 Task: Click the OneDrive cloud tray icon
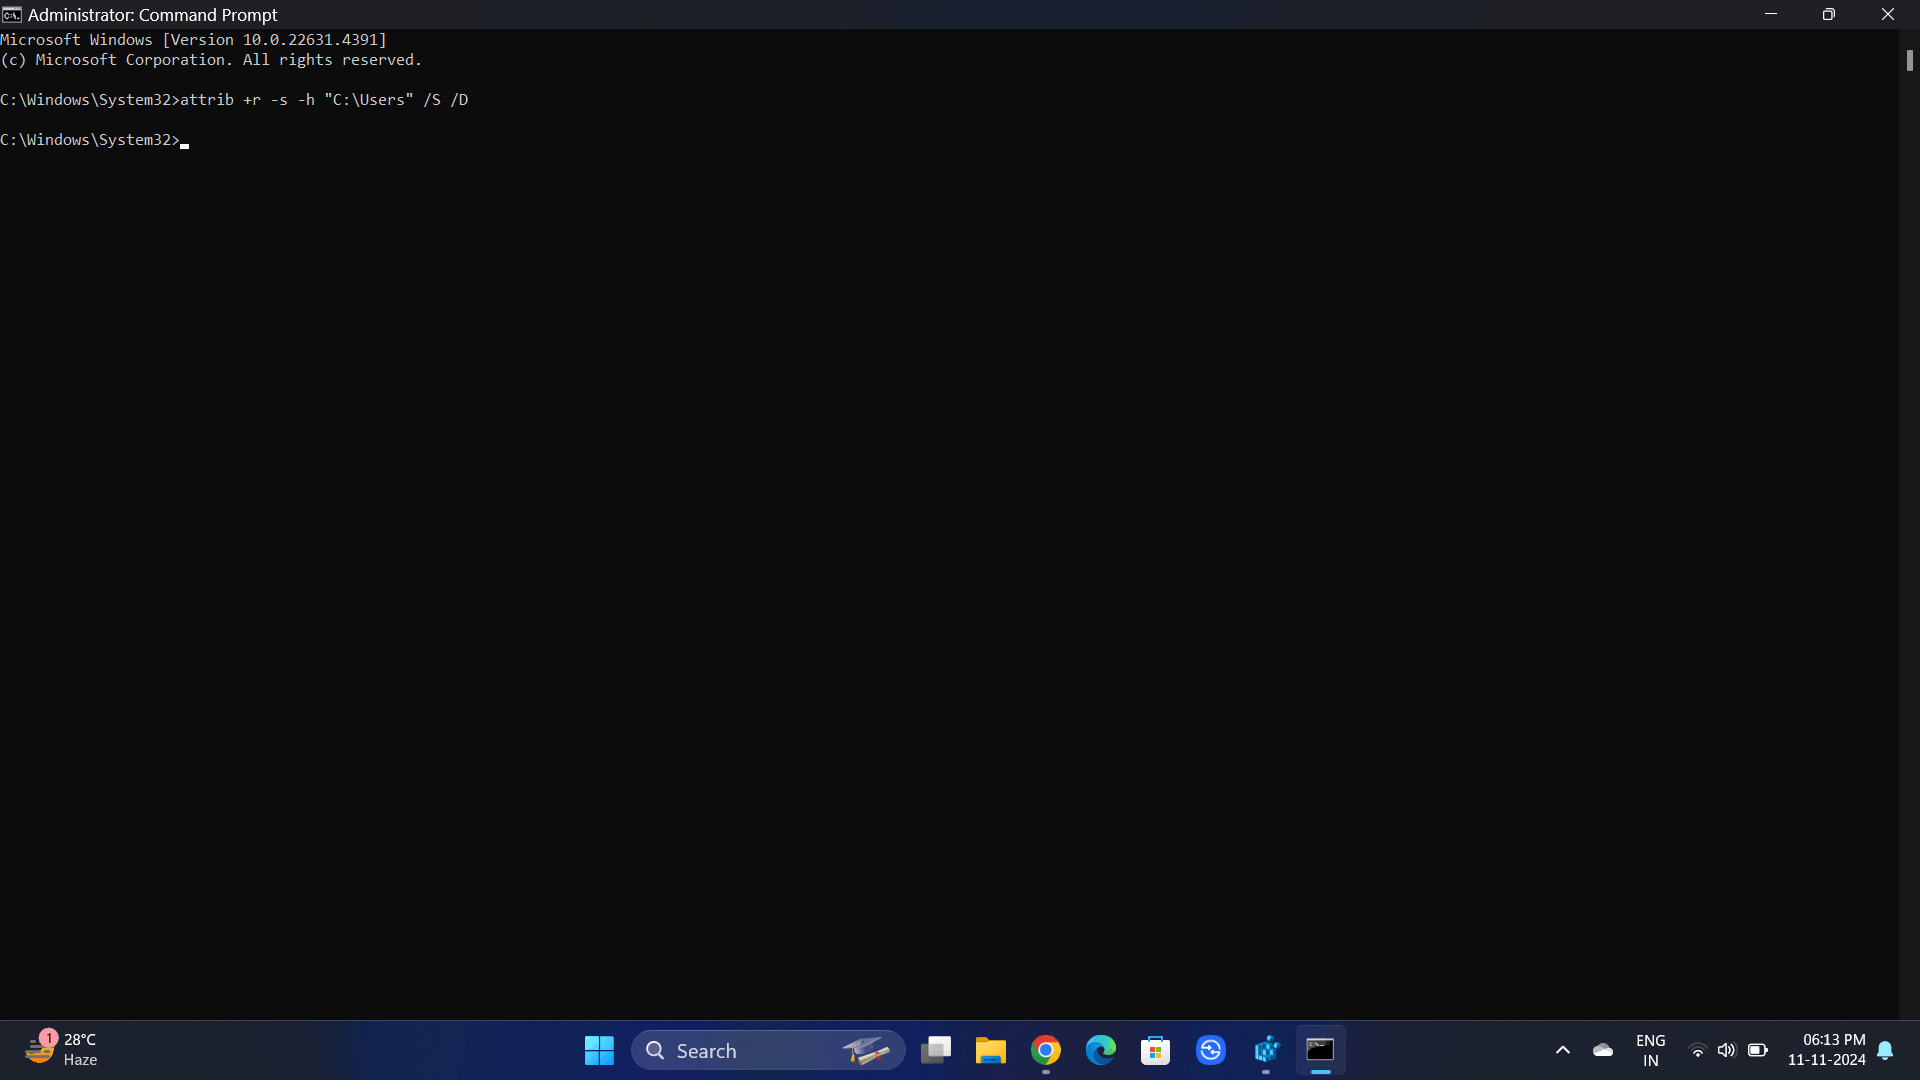pyautogui.click(x=1603, y=1050)
